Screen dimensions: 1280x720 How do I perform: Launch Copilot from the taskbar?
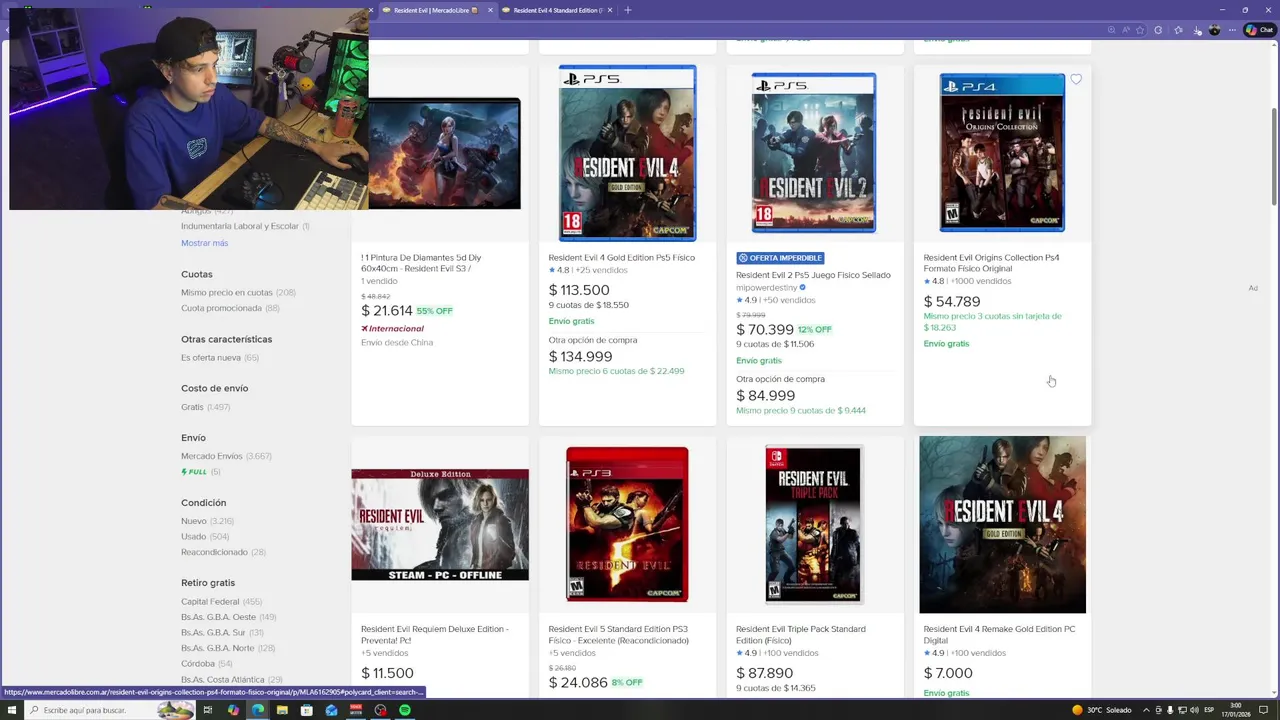tap(233, 710)
